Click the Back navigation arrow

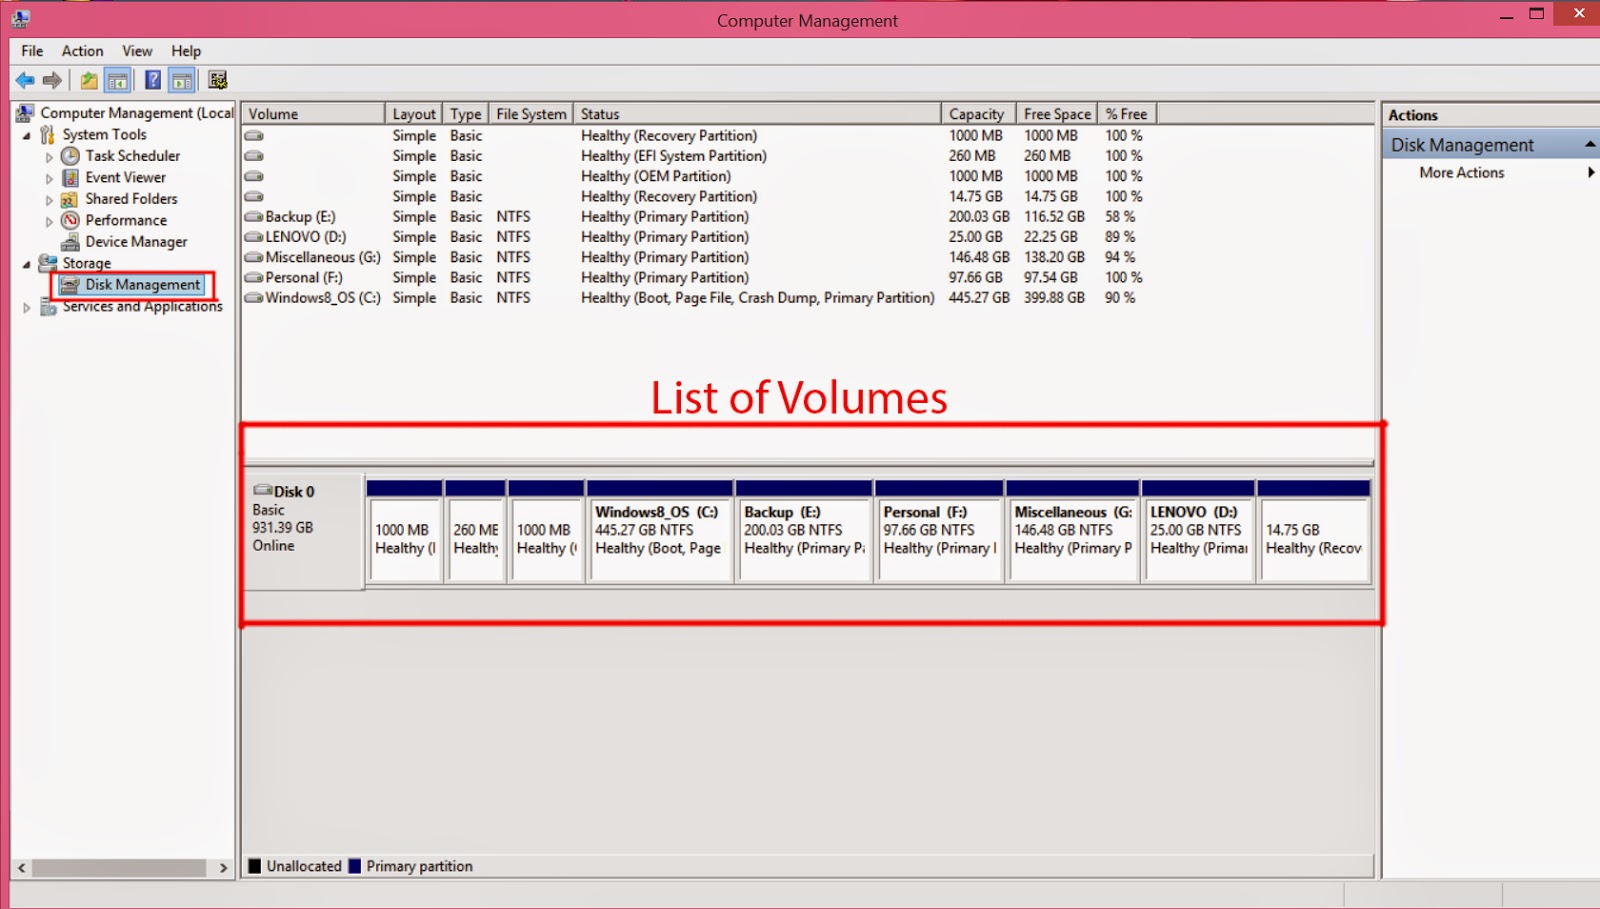pos(24,80)
